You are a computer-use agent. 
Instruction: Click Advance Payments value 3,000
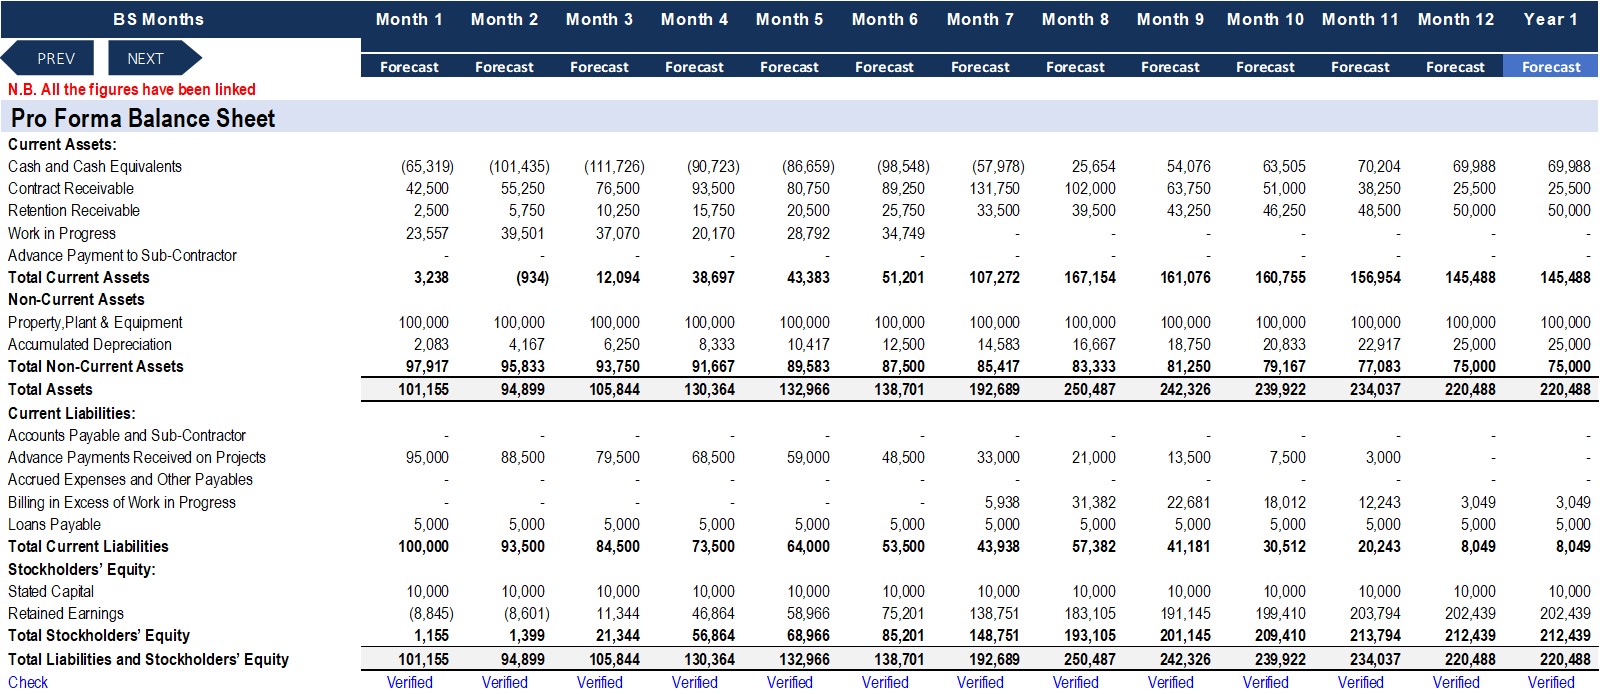pyautogui.click(x=1383, y=457)
